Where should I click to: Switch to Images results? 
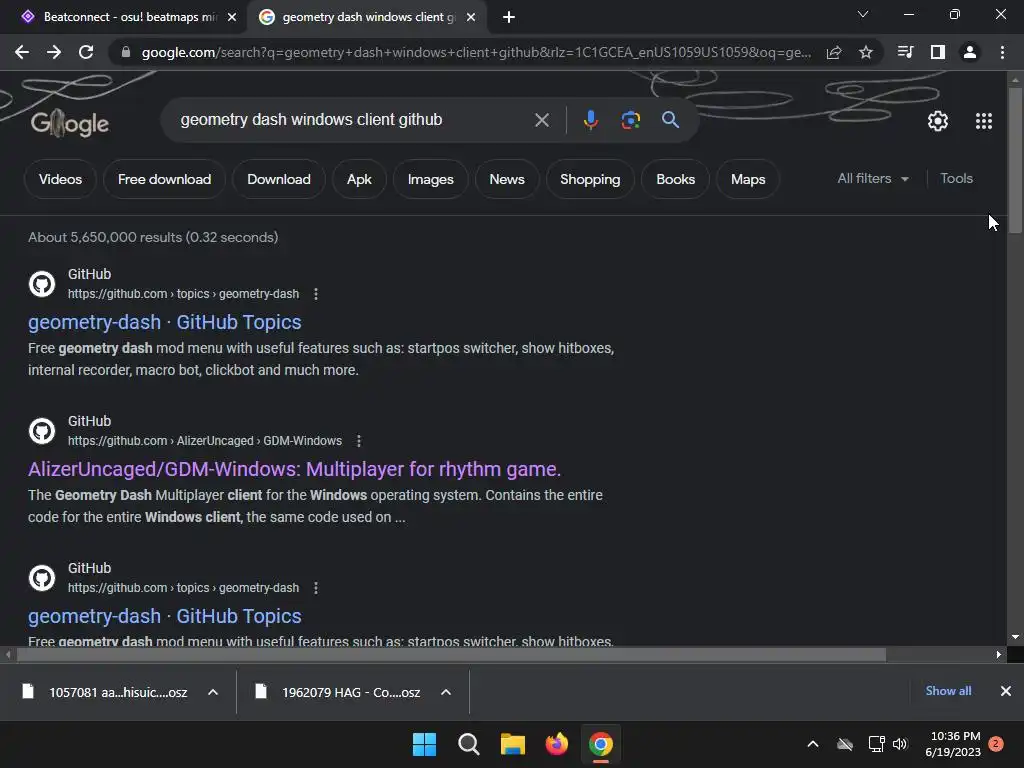pos(430,179)
